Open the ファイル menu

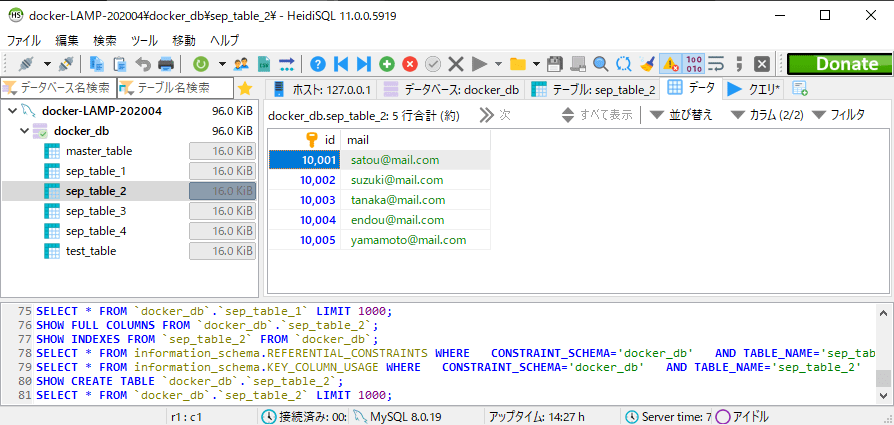tap(23, 41)
